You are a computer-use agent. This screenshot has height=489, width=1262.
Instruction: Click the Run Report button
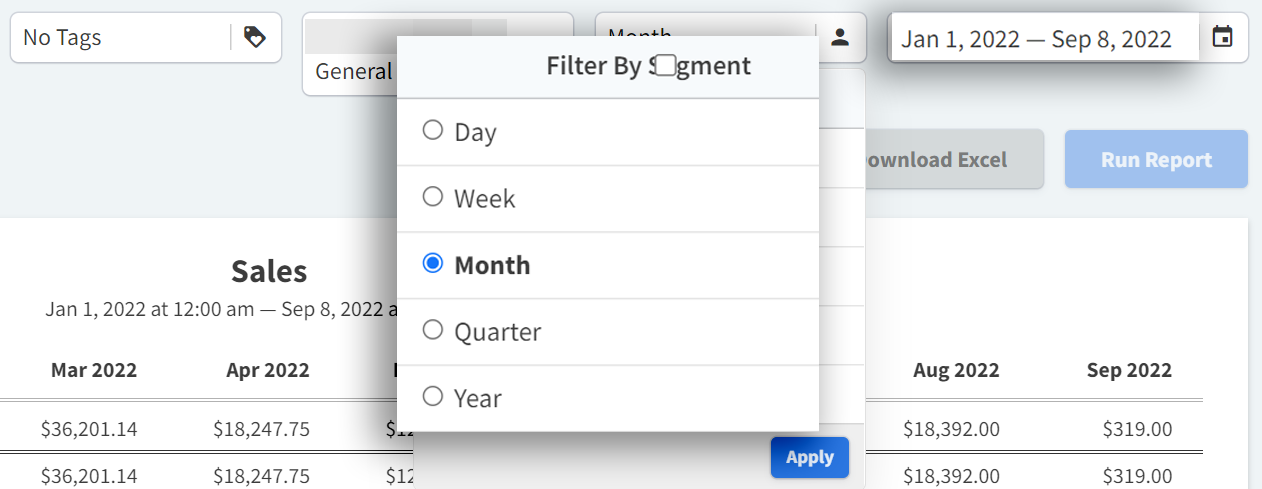[x=1156, y=160]
